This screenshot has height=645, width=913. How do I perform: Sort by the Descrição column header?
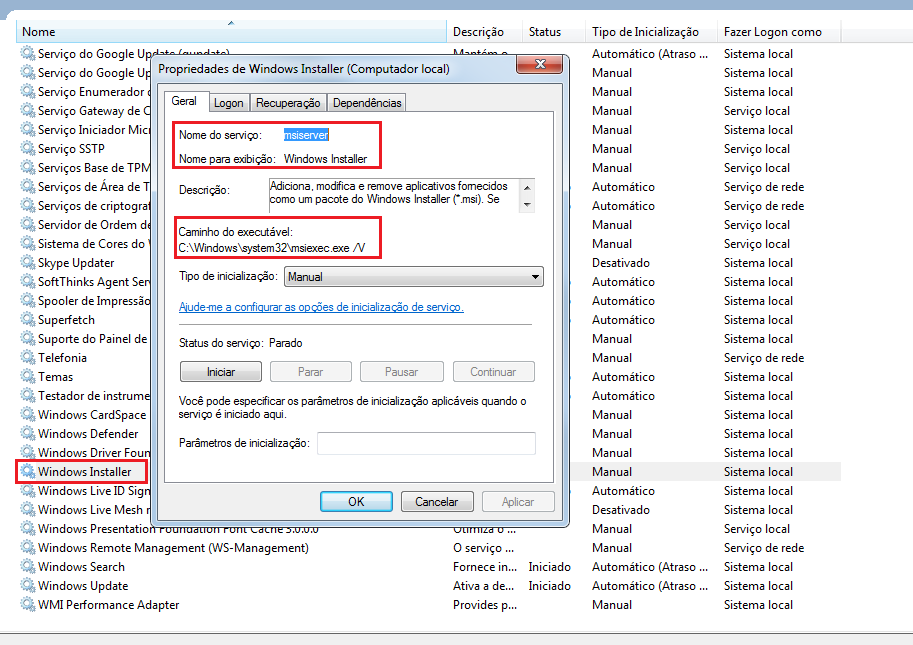tap(484, 32)
